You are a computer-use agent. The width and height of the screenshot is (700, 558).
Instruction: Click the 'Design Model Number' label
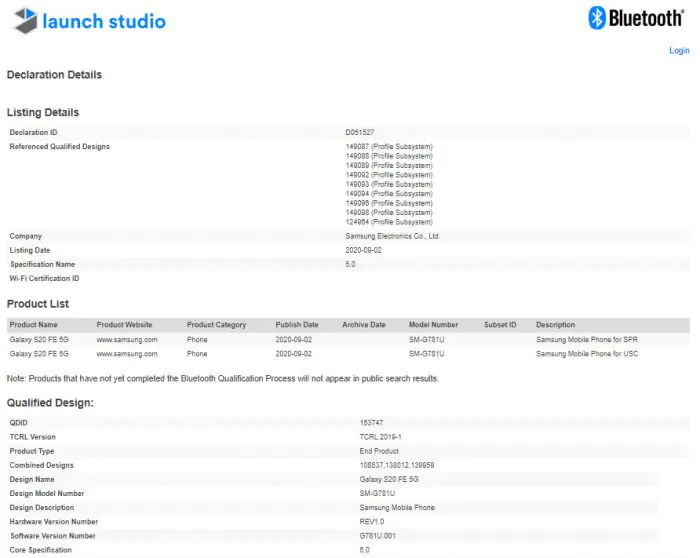[x=46, y=493]
